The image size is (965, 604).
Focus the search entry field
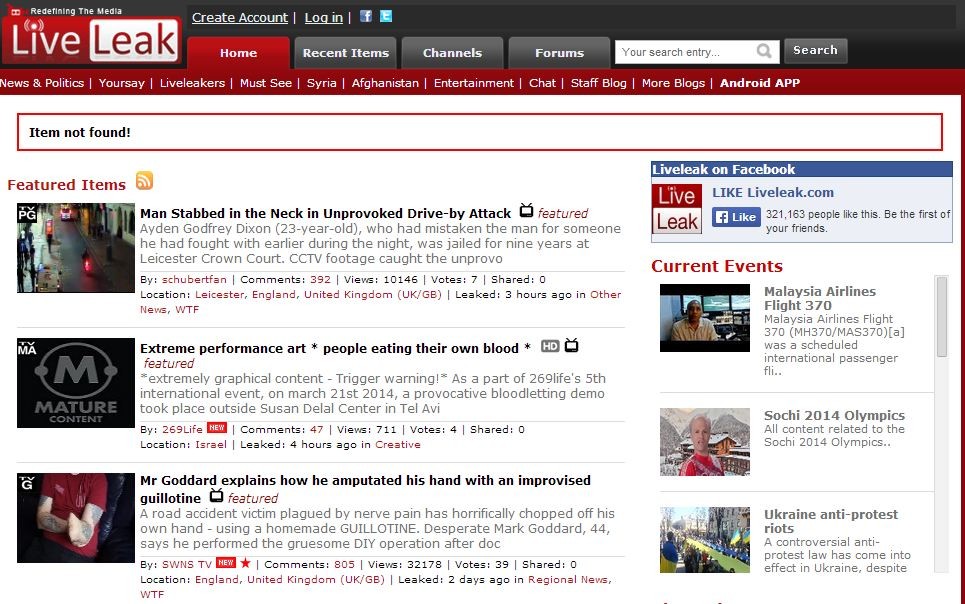coord(685,52)
